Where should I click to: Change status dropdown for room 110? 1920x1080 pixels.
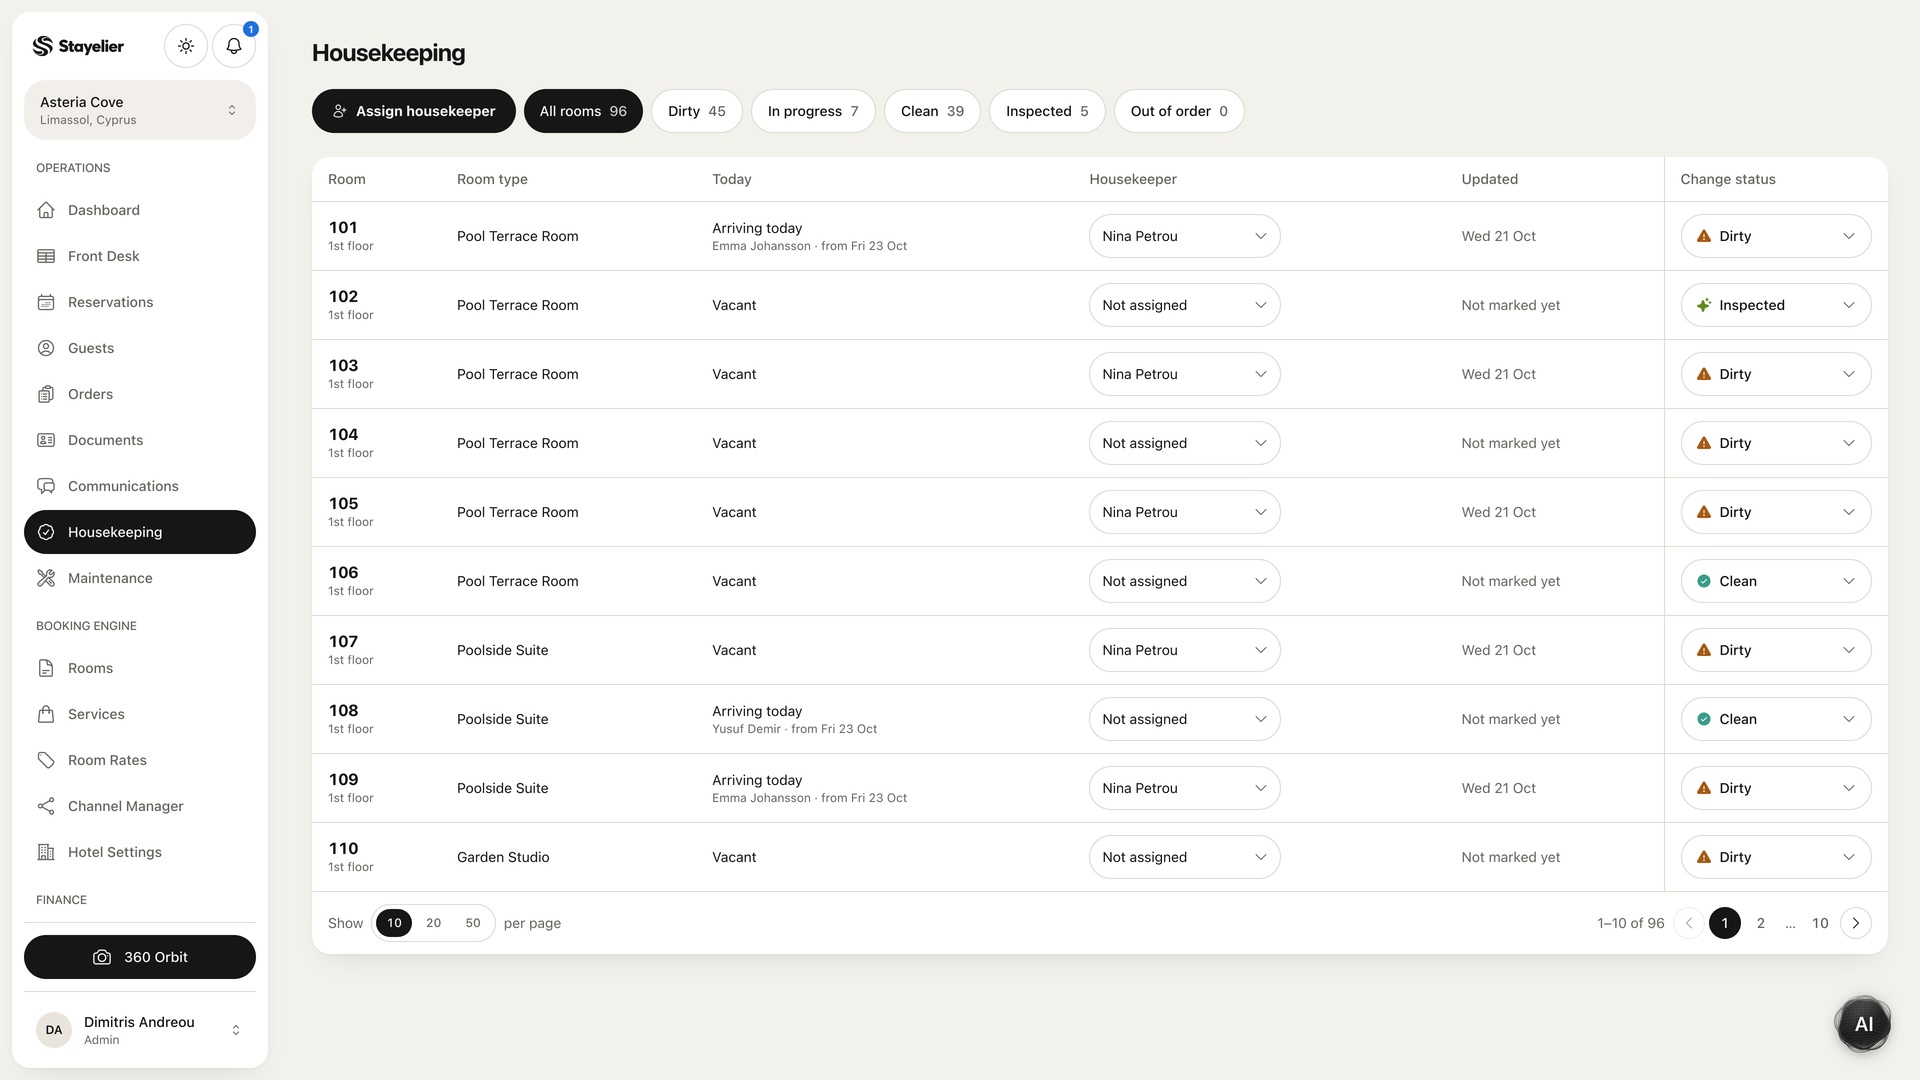click(x=1776, y=857)
